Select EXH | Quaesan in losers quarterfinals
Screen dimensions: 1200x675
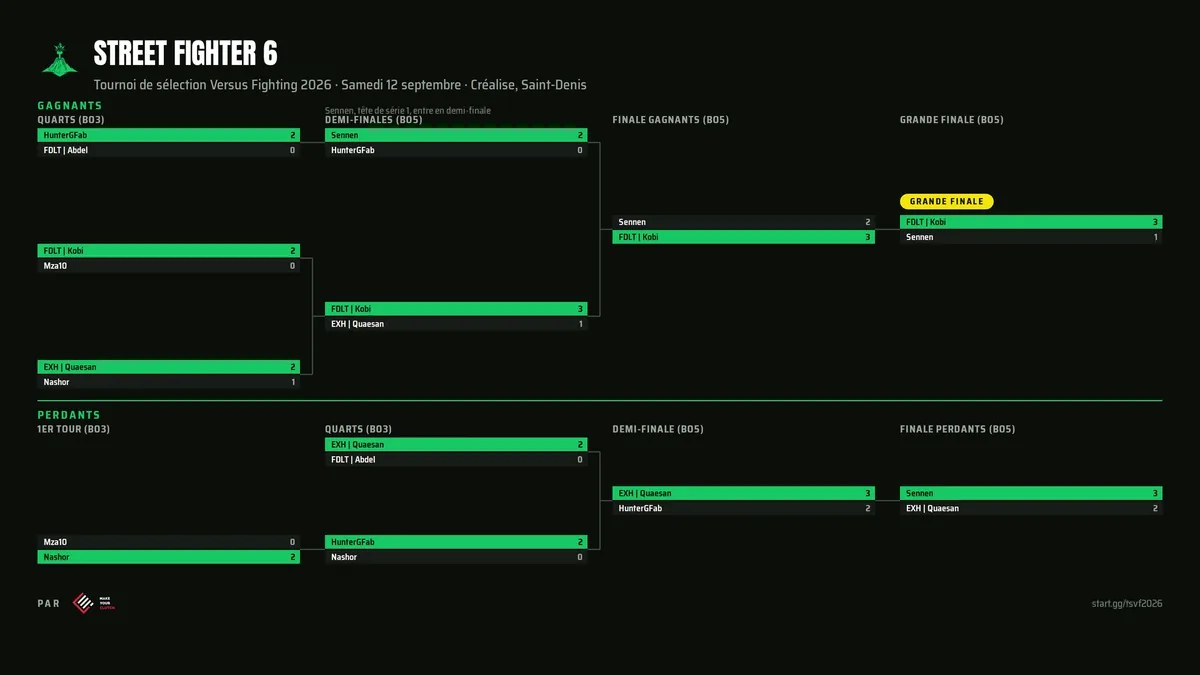(x=456, y=445)
